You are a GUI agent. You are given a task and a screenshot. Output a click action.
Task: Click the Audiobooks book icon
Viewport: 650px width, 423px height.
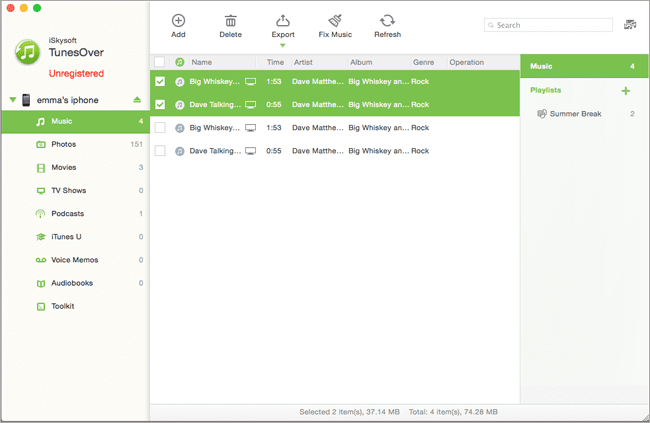pyautogui.click(x=41, y=284)
